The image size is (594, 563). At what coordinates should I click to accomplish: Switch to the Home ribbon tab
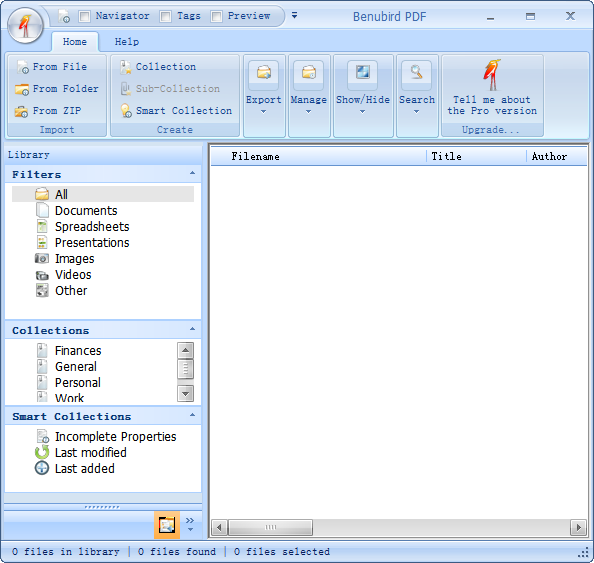(75, 42)
